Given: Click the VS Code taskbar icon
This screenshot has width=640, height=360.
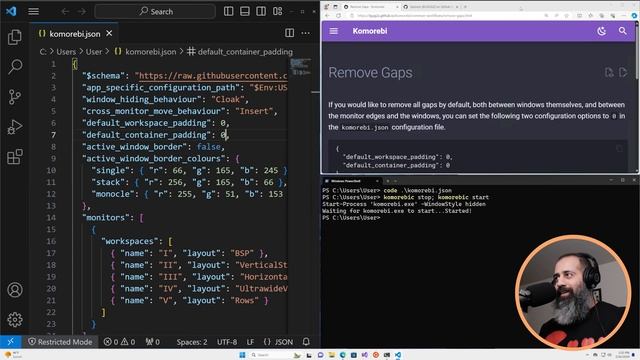Looking at the screenshot, I should (x=398, y=355).
